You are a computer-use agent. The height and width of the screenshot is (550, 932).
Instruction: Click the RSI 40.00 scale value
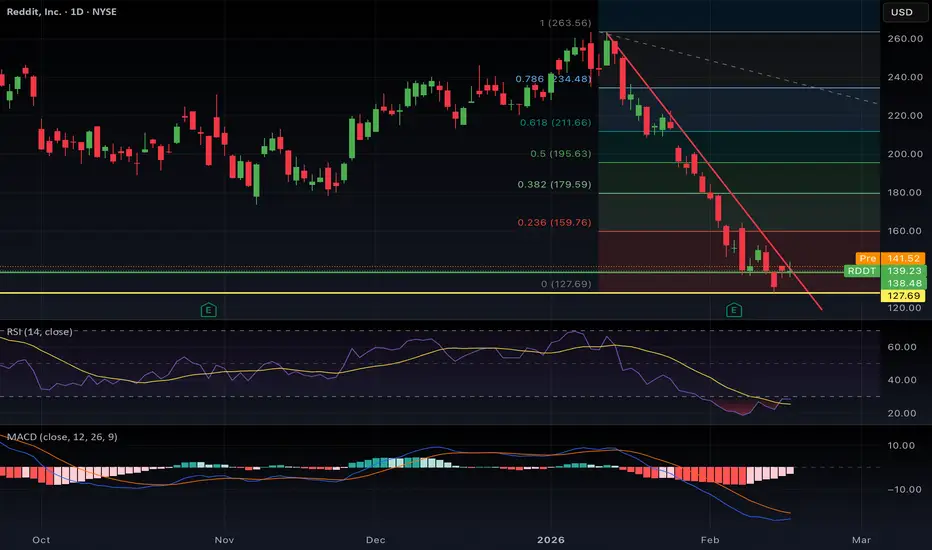(x=902, y=380)
